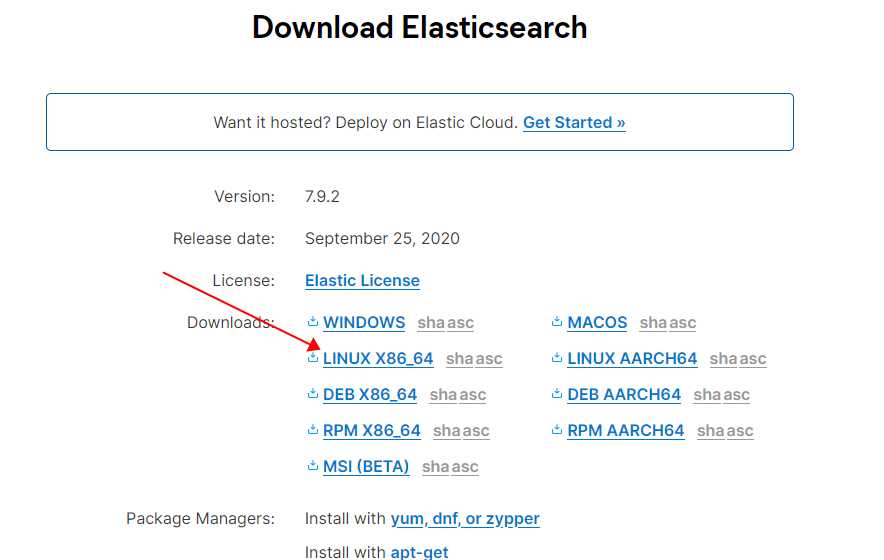Click the download icon beside RPM AARCH64
This screenshot has height=560, width=884.
tap(557, 430)
